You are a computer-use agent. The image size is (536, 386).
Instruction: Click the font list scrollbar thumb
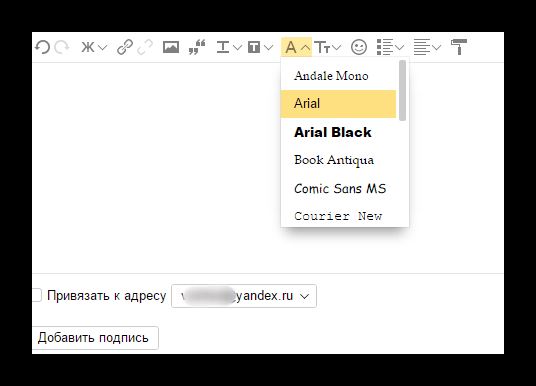point(402,90)
